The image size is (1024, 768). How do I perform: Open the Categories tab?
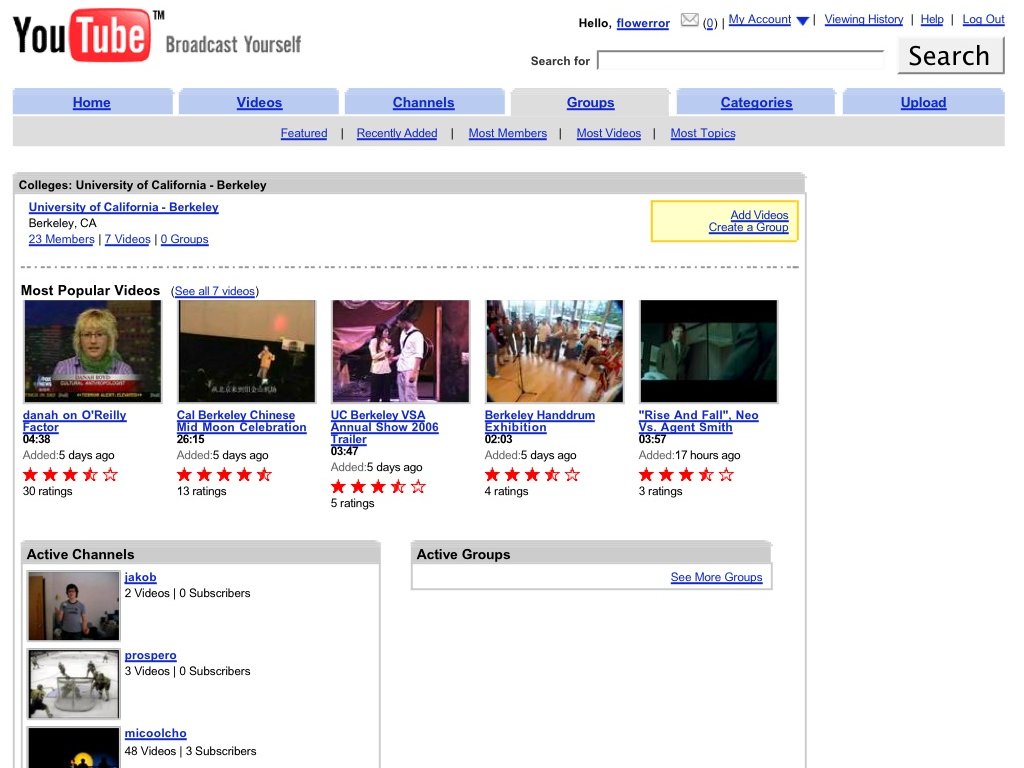coord(756,101)
